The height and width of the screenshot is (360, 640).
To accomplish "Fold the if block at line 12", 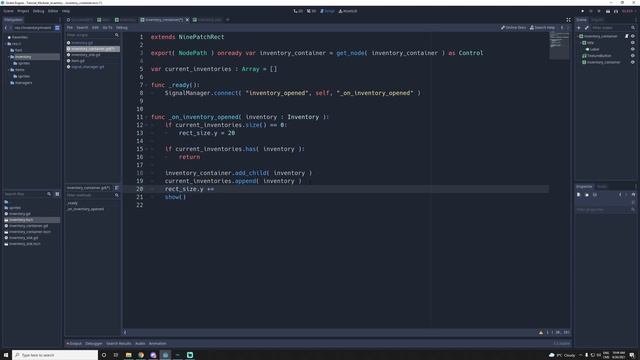I will (x=147, y=125).
